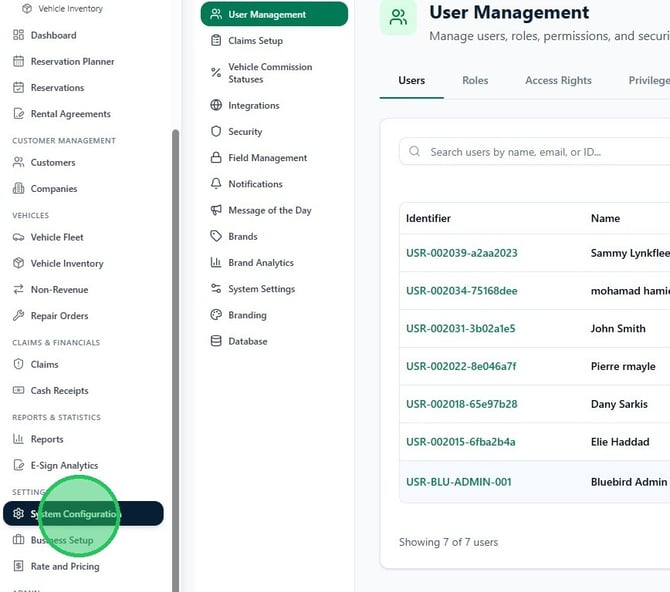Go to System Settings label

[x=262, y=289]
